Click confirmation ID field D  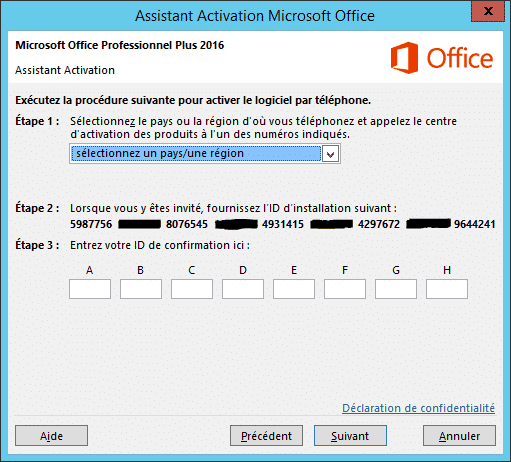(x=243, y=289)
